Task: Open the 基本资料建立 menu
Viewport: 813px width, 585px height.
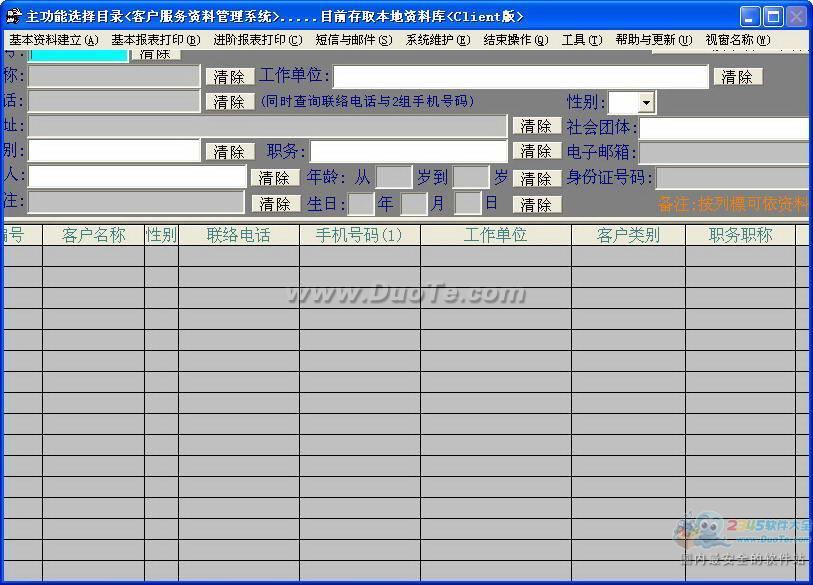Action: (x=53, y=40)
